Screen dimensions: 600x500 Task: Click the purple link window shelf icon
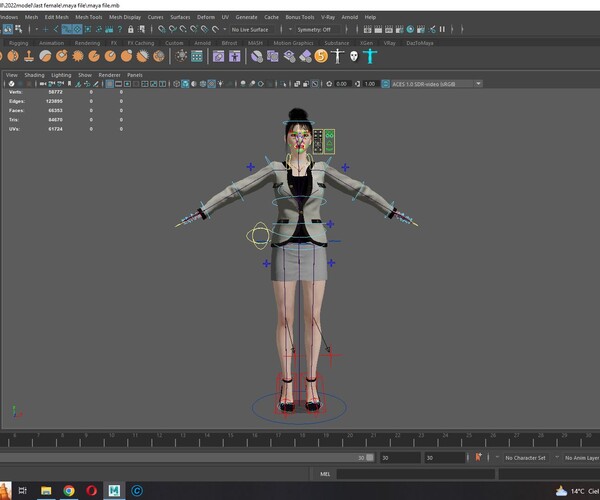(218, 56)
